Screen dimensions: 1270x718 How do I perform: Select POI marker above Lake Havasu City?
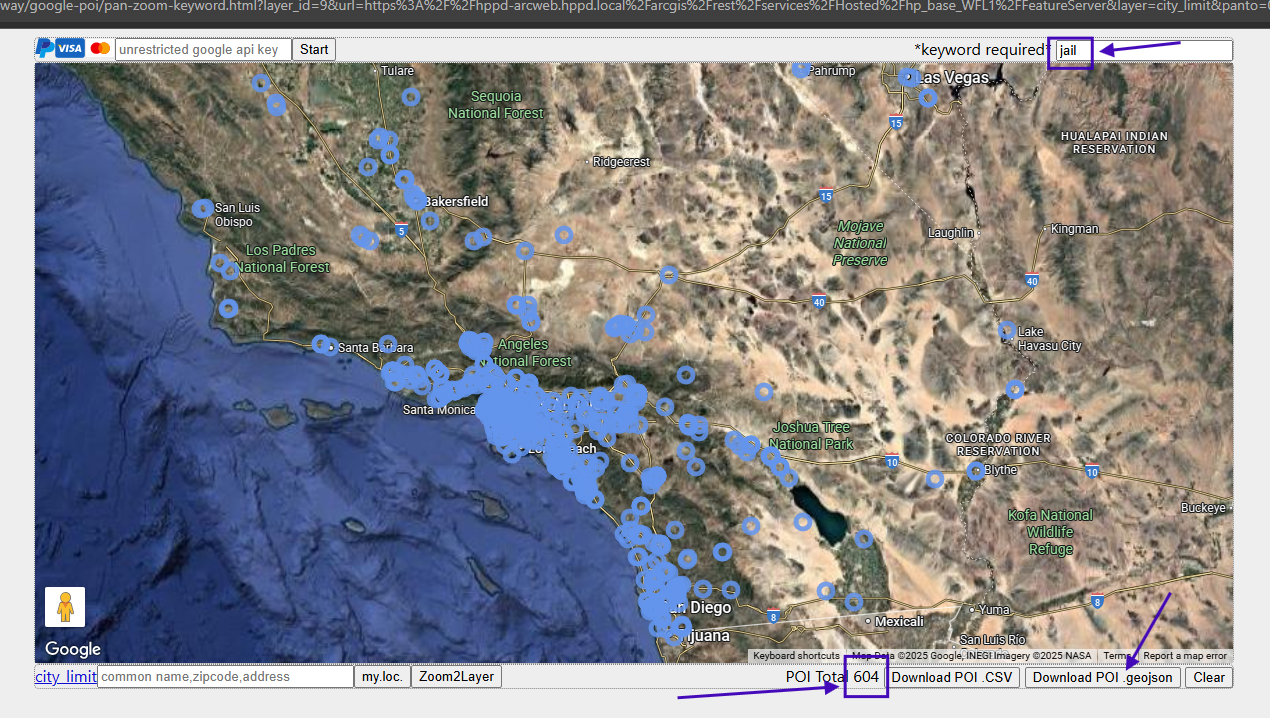1008,331
